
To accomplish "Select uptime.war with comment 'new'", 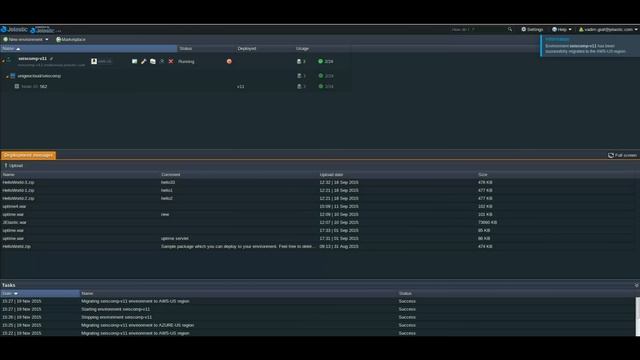I will 318,214.
